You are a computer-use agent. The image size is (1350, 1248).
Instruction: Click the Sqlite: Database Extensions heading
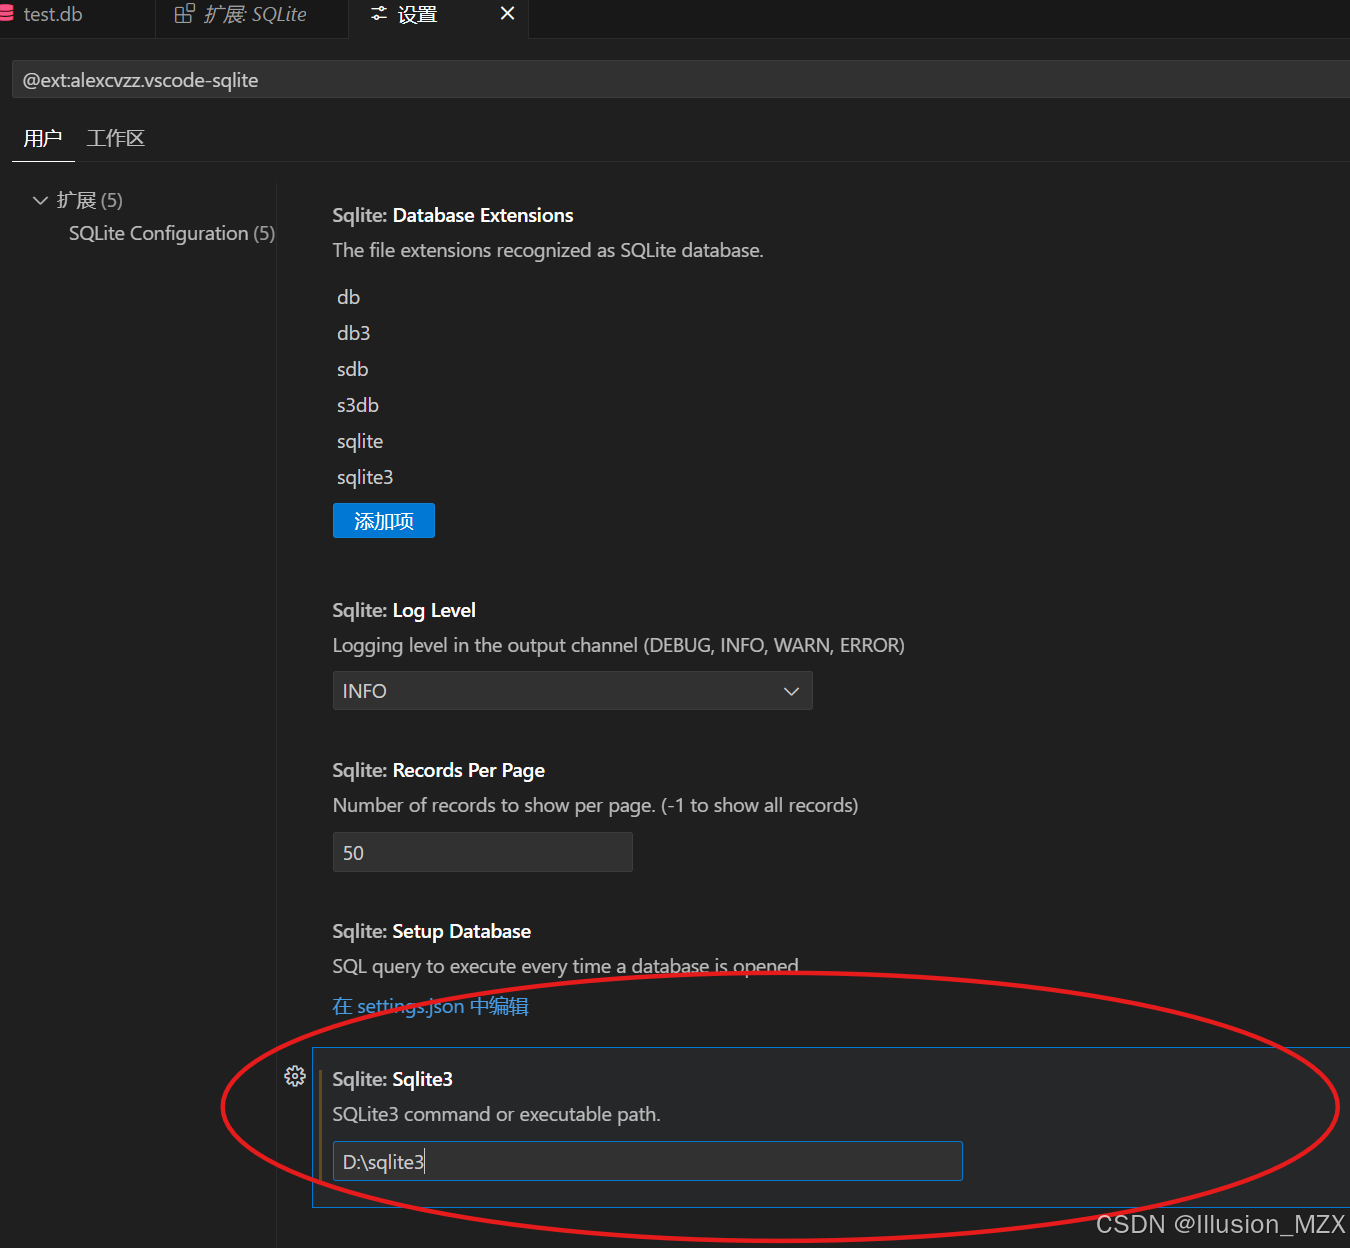453,215
